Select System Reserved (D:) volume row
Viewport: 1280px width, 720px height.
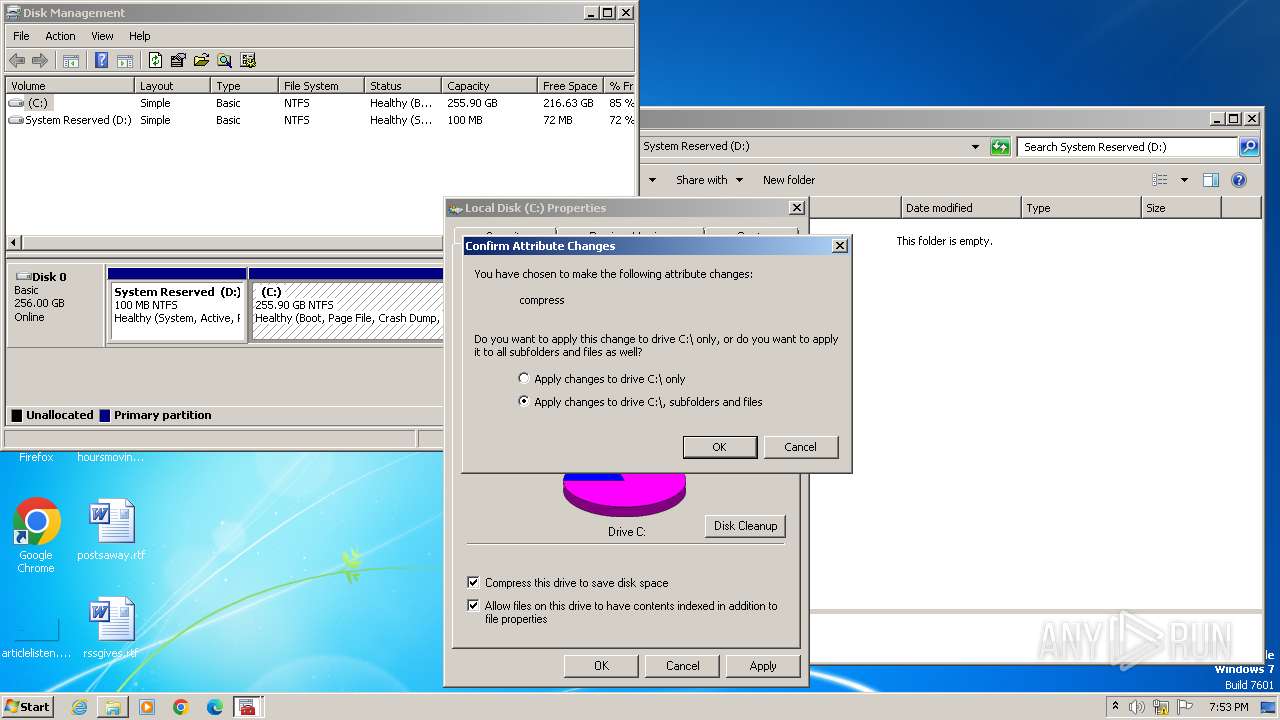pos(320,120)
